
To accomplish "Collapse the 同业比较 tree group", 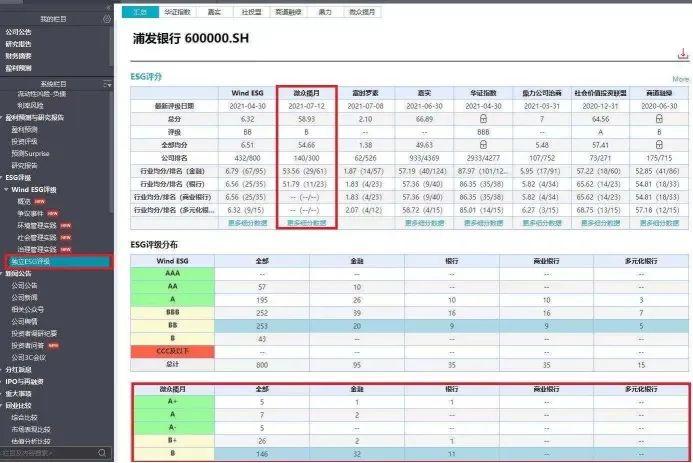I will coord(2,406).
